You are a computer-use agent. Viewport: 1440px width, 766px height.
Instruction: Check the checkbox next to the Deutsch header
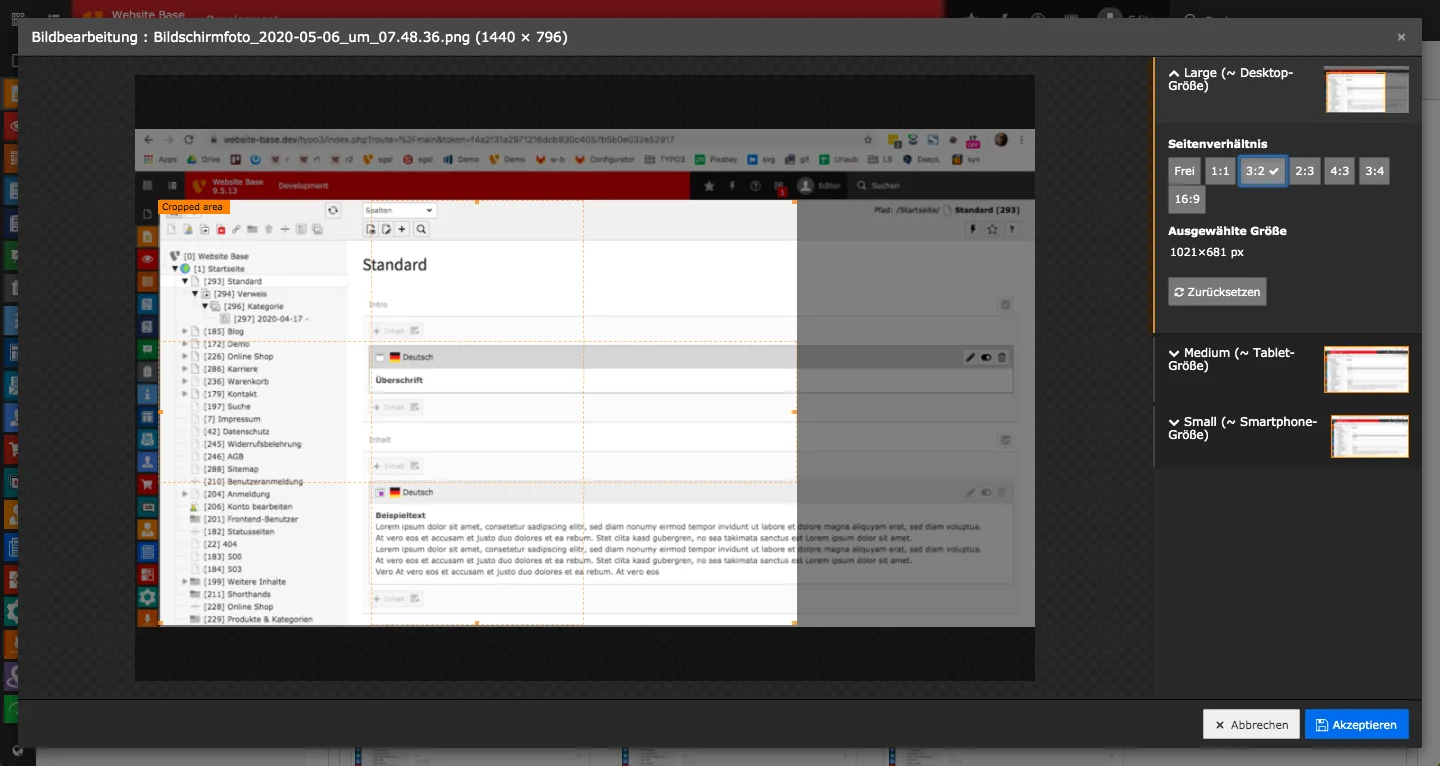[x=378, y=356]
